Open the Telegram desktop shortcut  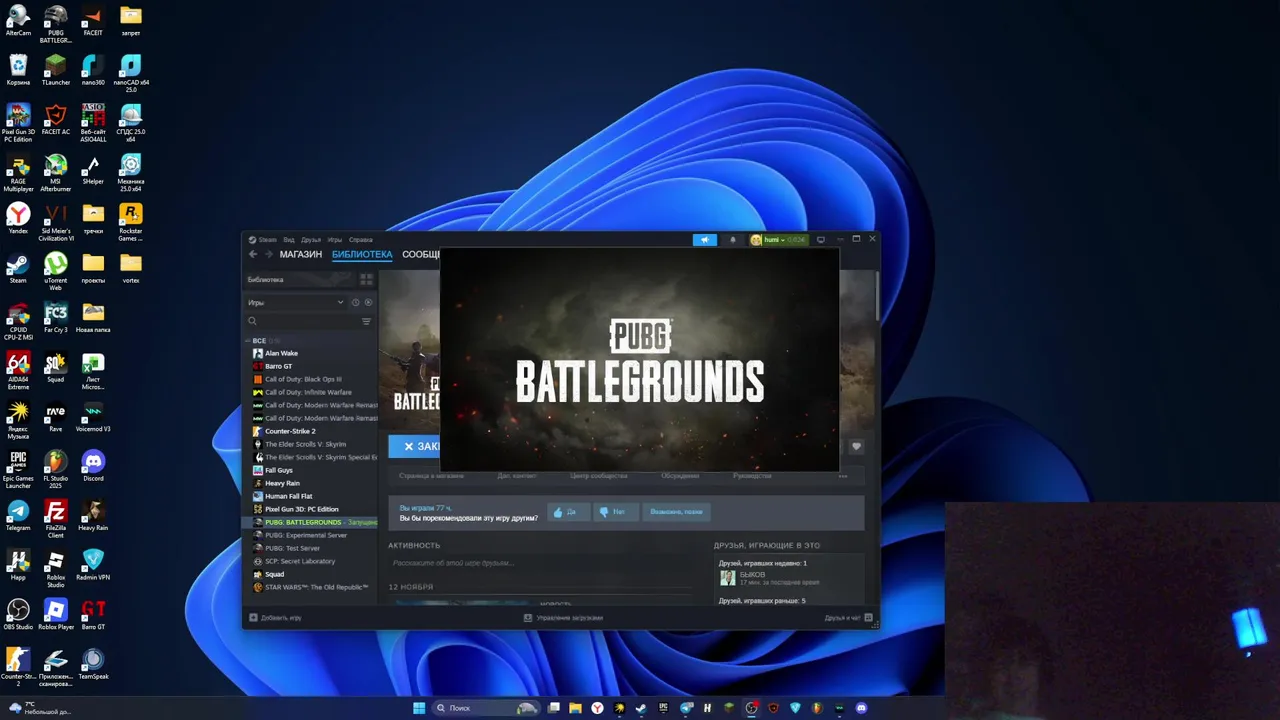[18, 515]
